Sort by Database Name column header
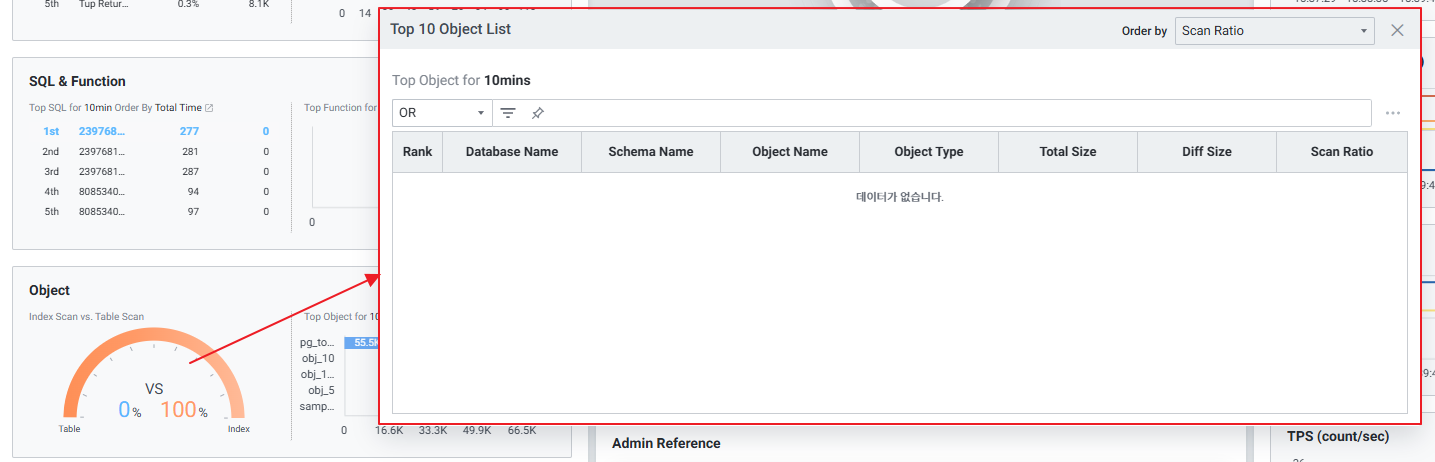 [x=511, y=152]
